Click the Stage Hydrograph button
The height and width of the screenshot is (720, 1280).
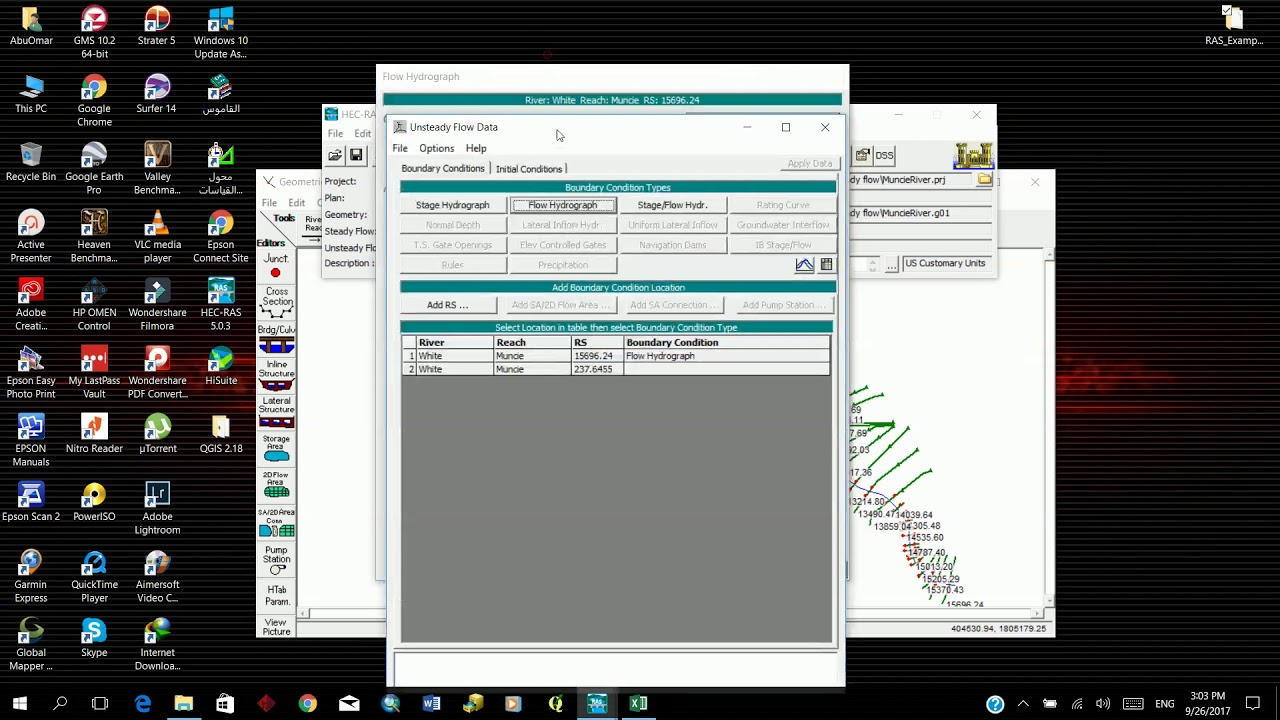pyautogui.click(x=452, y=205)
